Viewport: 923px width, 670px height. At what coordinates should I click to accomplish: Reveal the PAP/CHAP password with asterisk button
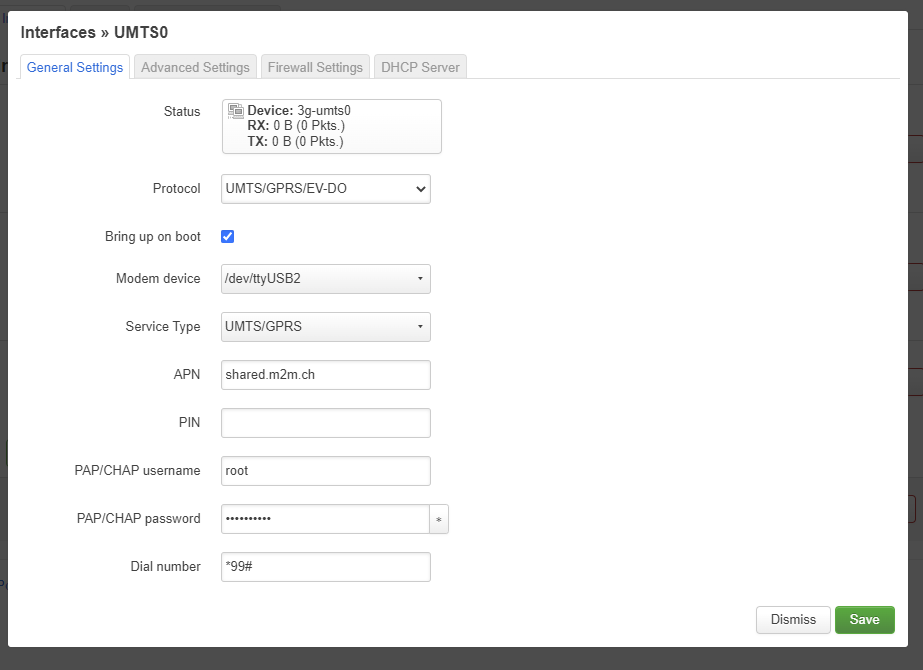point(439,519)
